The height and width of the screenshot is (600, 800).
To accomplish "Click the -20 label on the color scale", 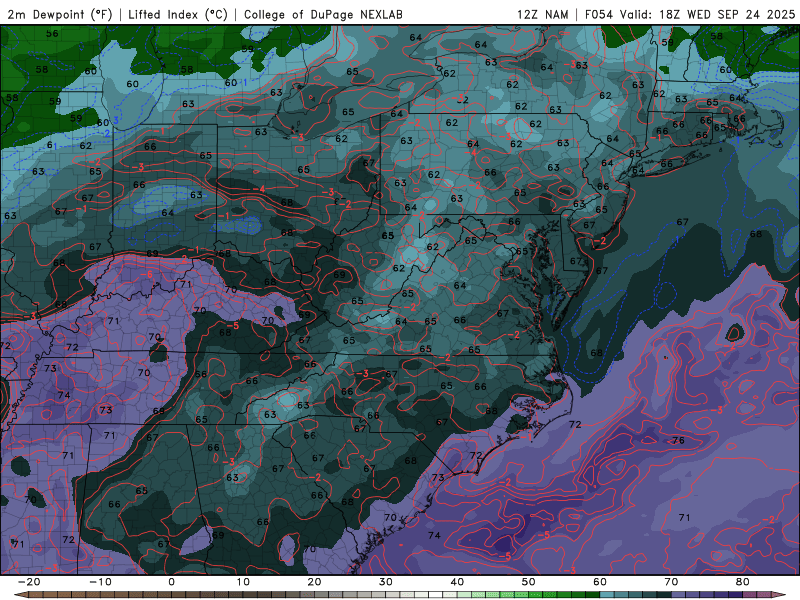I will click(x=29, y=582).
